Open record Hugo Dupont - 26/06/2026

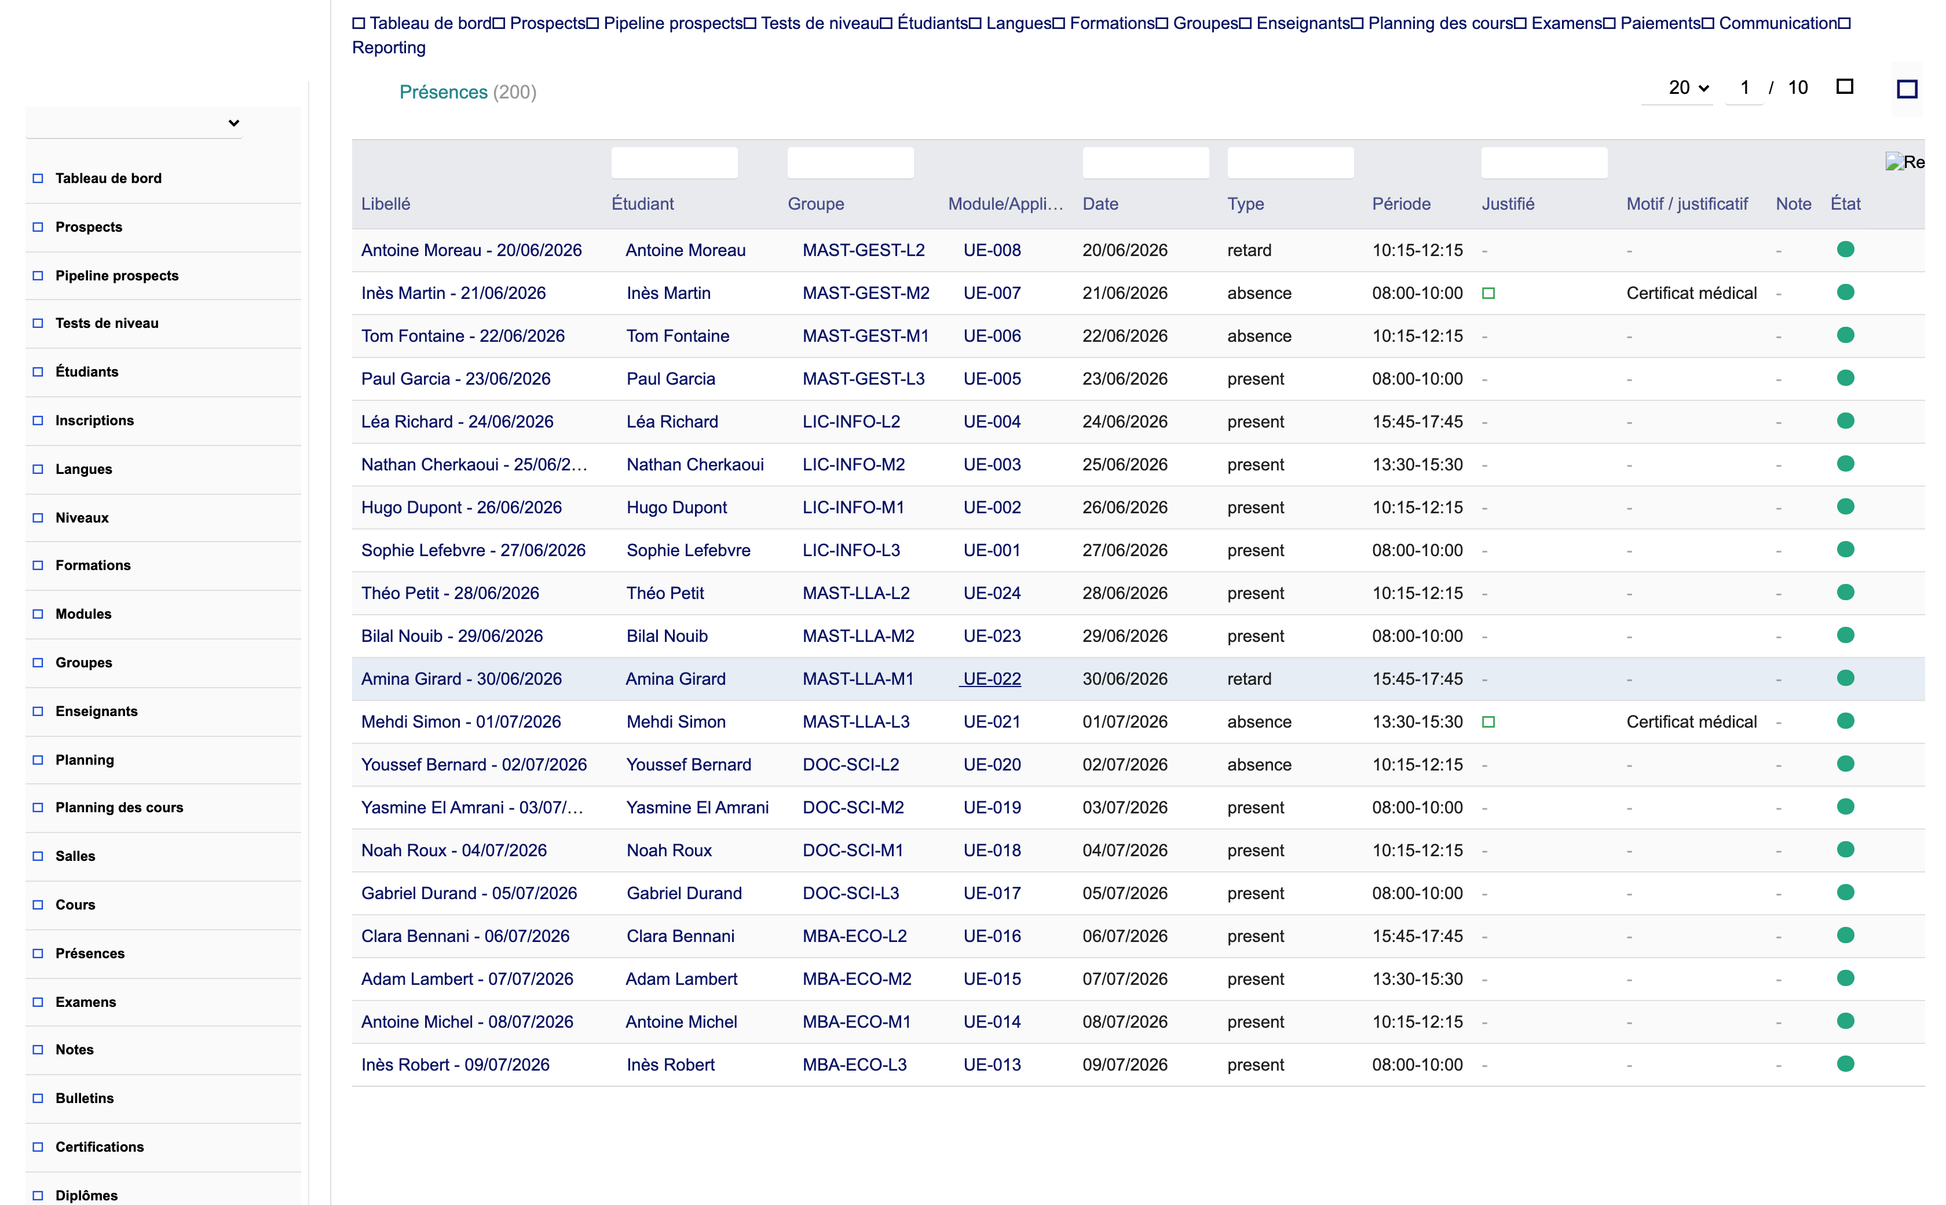[x=461, y=507]
